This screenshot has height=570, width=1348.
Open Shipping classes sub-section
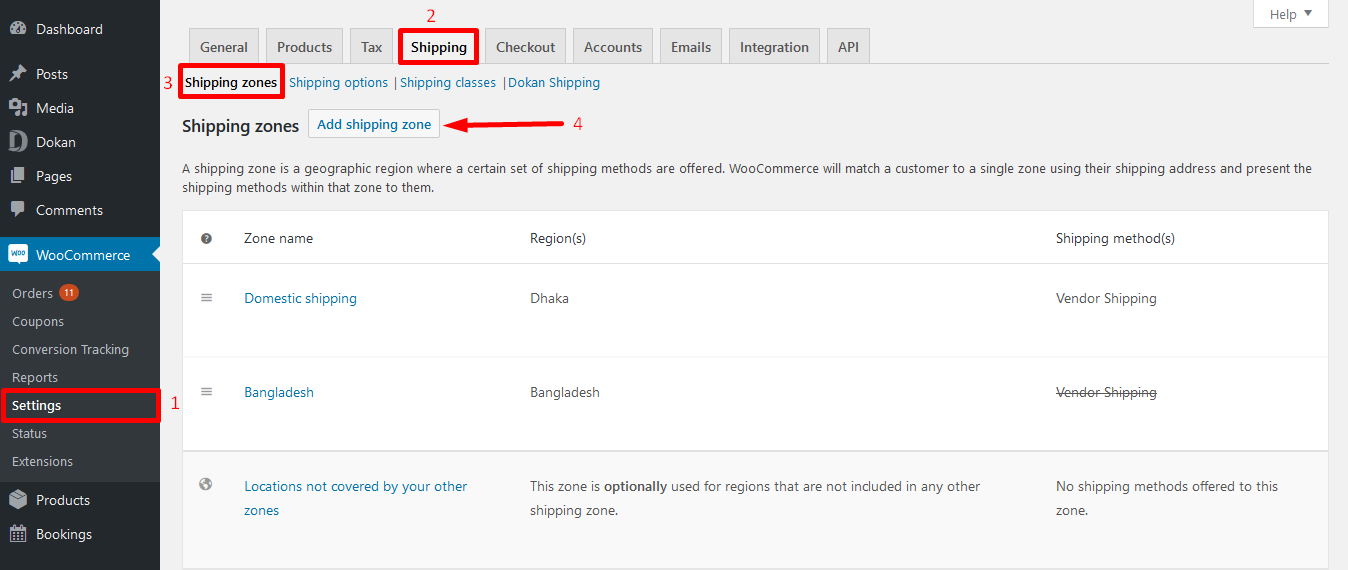[x=448, y=82]
